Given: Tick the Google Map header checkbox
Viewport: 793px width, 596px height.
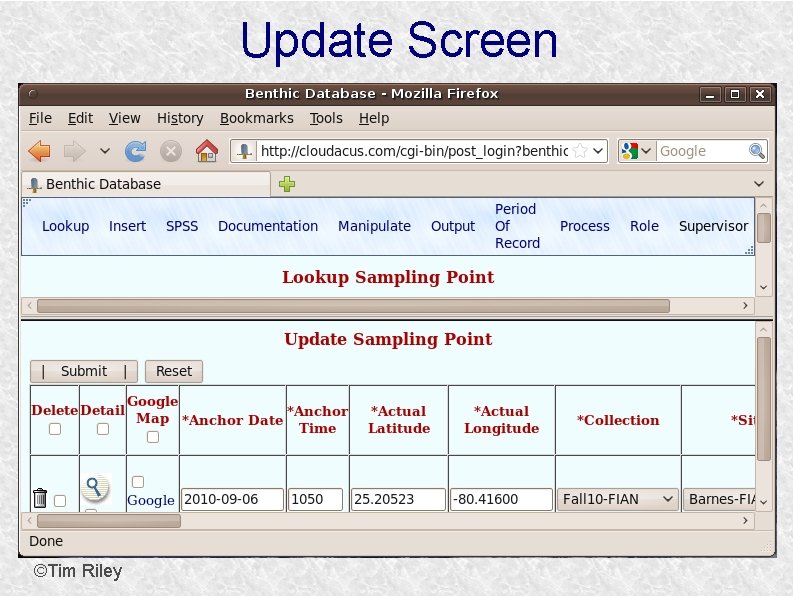Looking at the screenshot, I should 153,437.
